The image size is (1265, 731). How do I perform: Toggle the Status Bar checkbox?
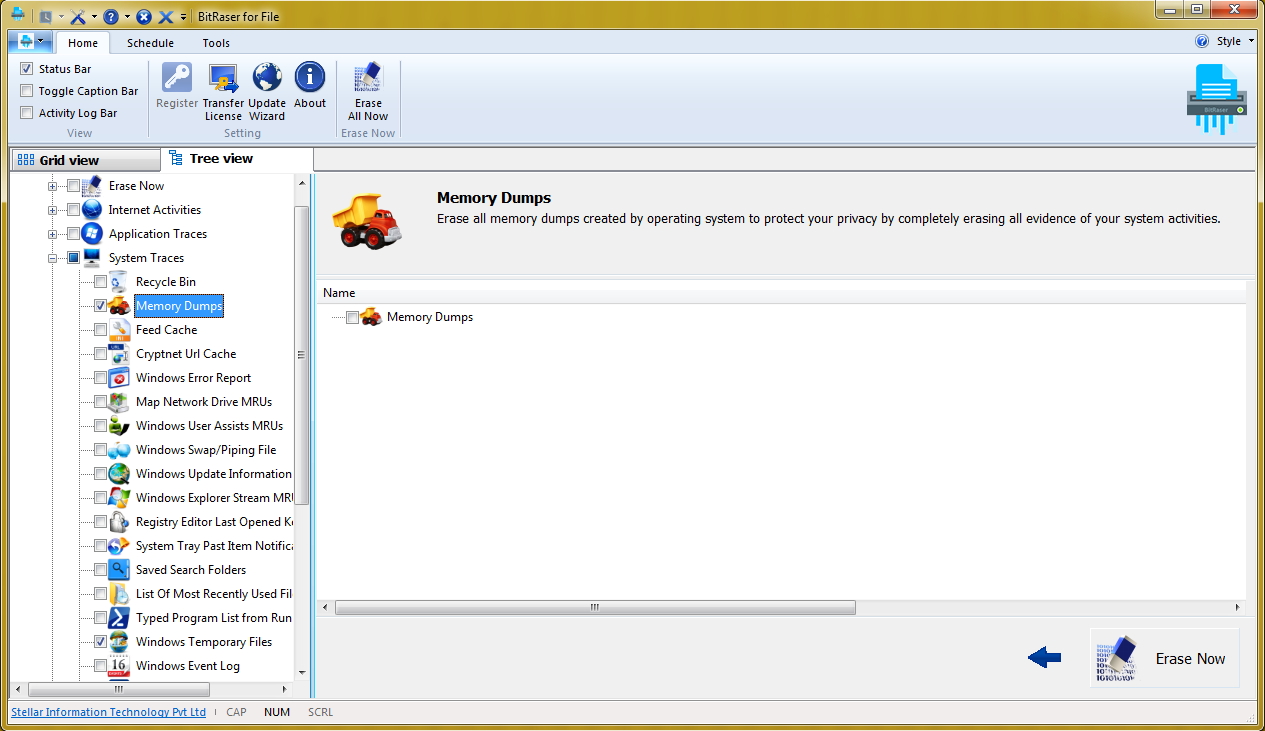click(x=27, y=69)
